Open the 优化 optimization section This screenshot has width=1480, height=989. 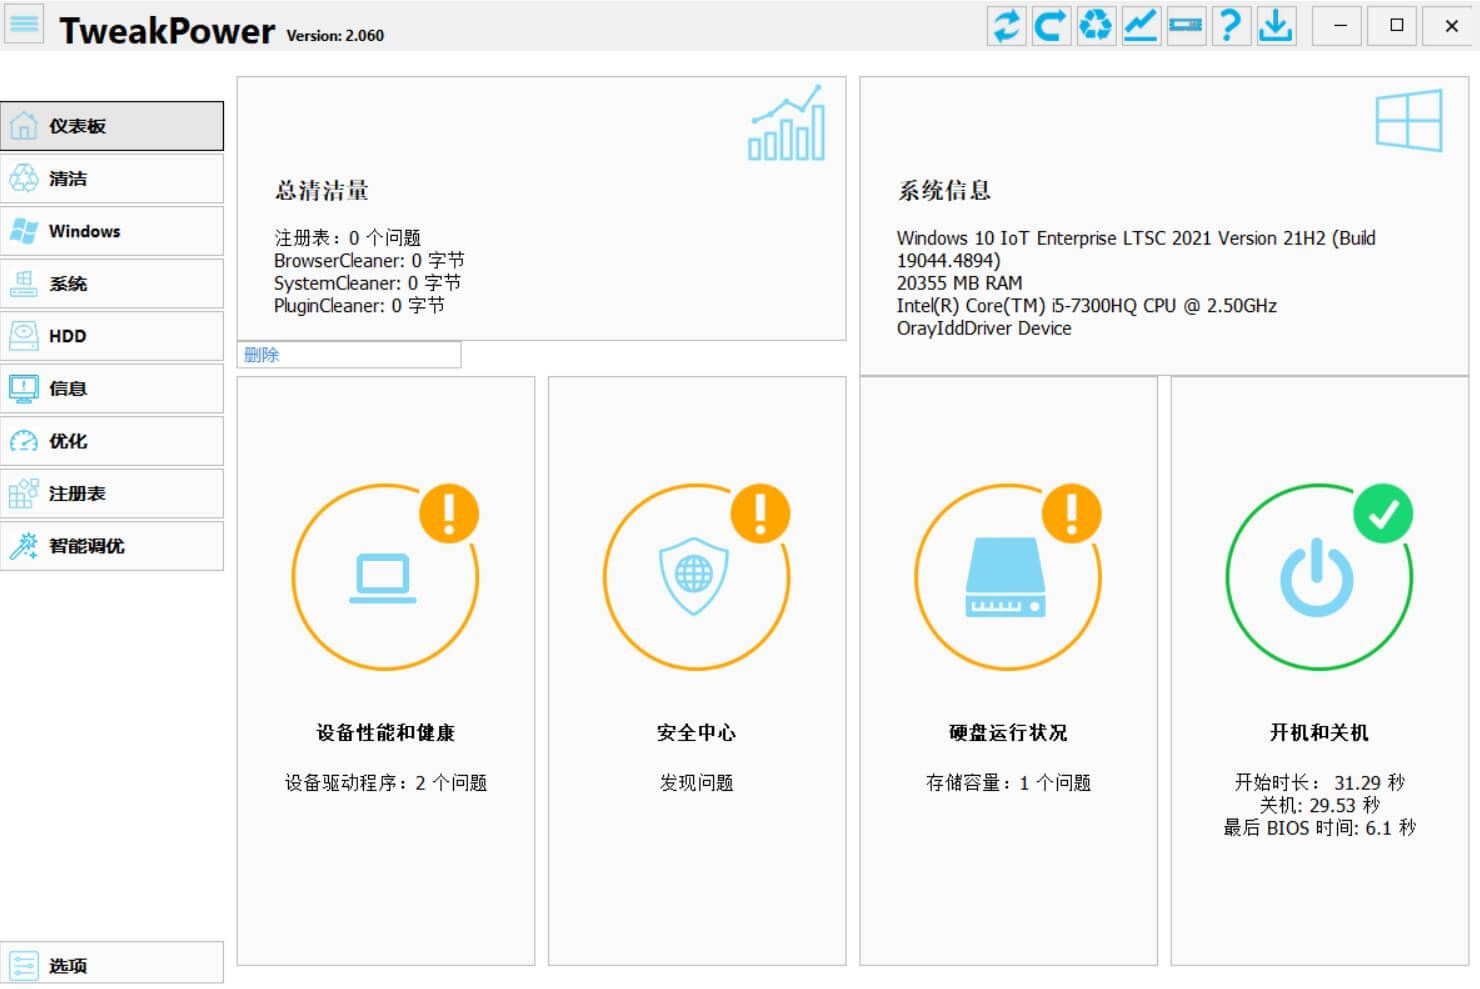112,441
